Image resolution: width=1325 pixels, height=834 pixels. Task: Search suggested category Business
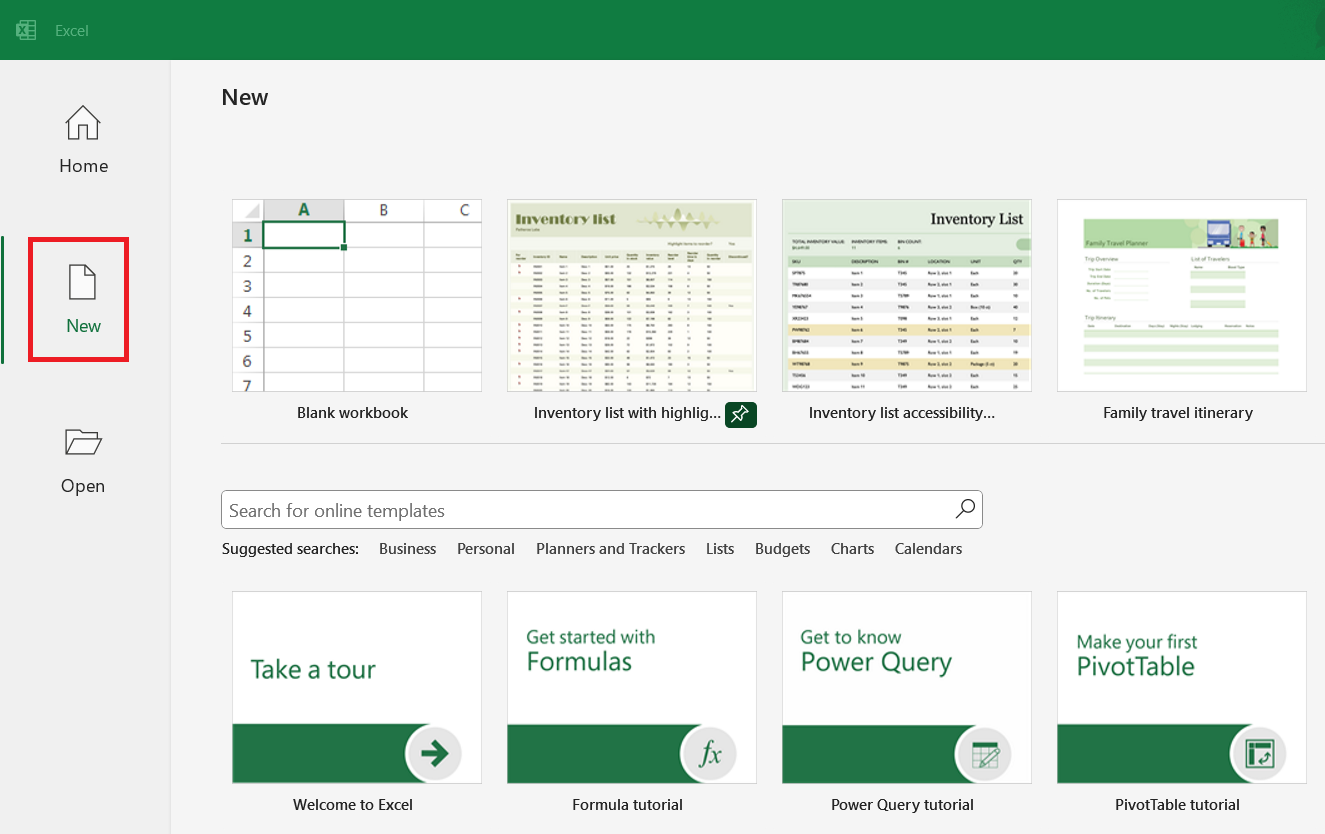(x=407, y=549)
